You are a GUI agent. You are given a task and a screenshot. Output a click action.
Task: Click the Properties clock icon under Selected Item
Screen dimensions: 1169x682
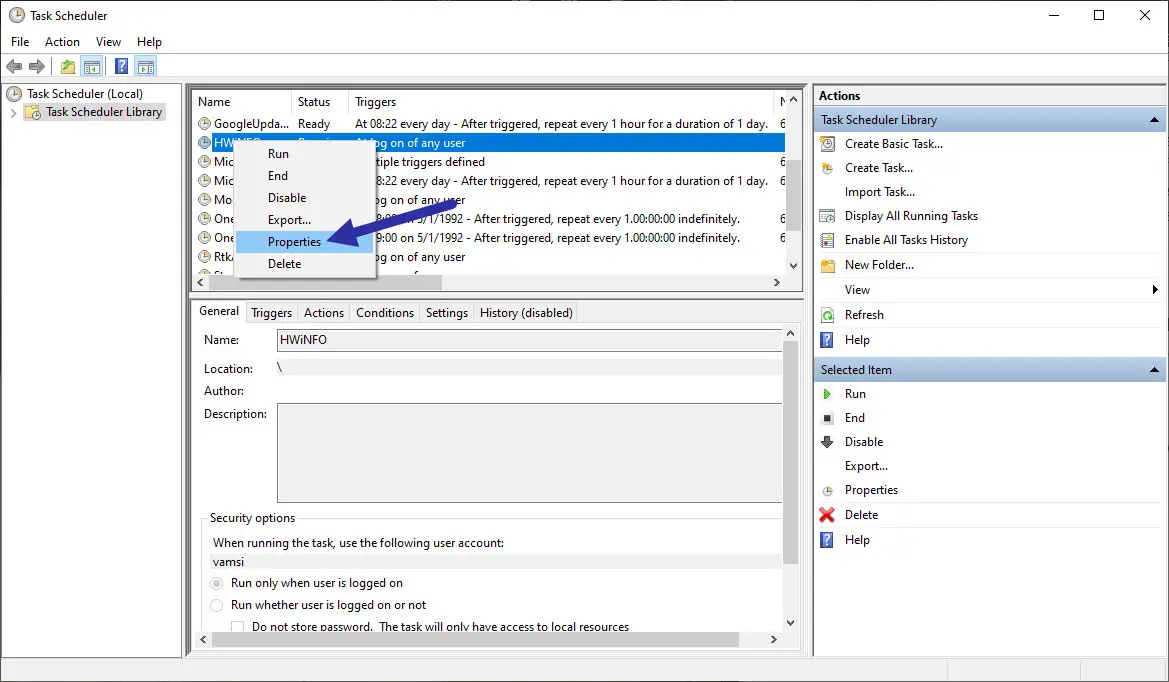(828, 490)
